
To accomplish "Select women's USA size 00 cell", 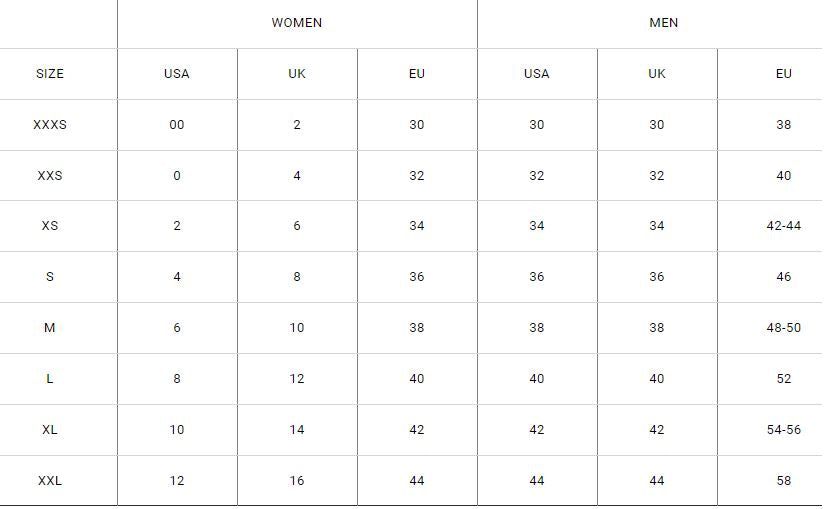I will pyautogui.click(x=177, y=125).
